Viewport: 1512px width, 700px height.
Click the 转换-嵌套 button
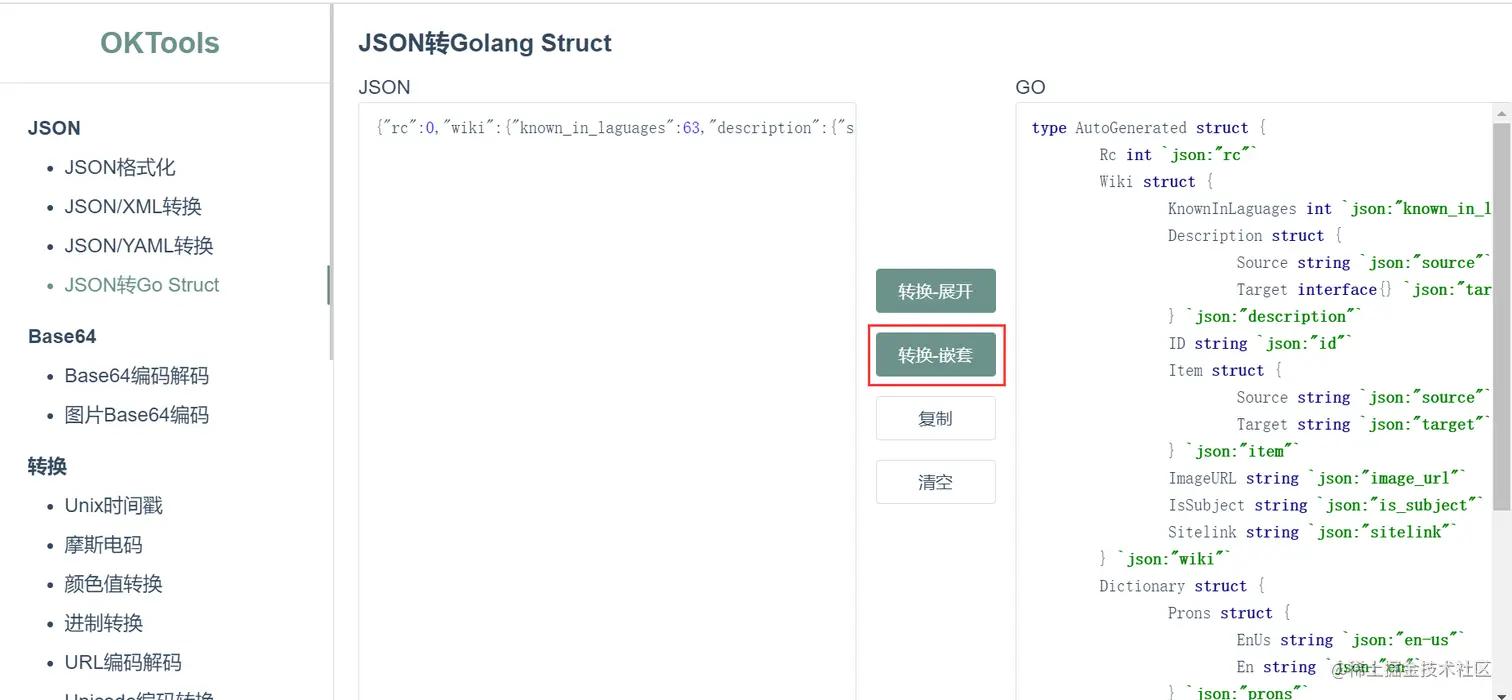tap(935, 355)
